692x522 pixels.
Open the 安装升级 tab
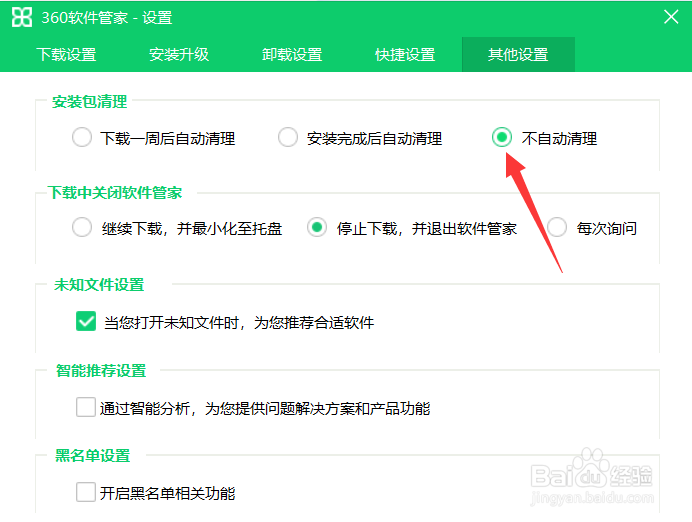(179, 55)
